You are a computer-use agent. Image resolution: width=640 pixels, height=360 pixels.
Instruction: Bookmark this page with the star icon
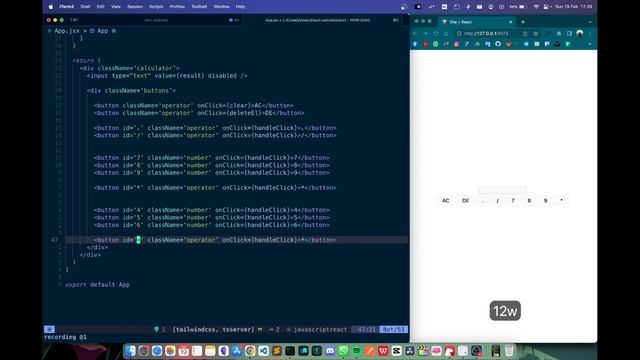pyautogui.click(x=536, y=33)
